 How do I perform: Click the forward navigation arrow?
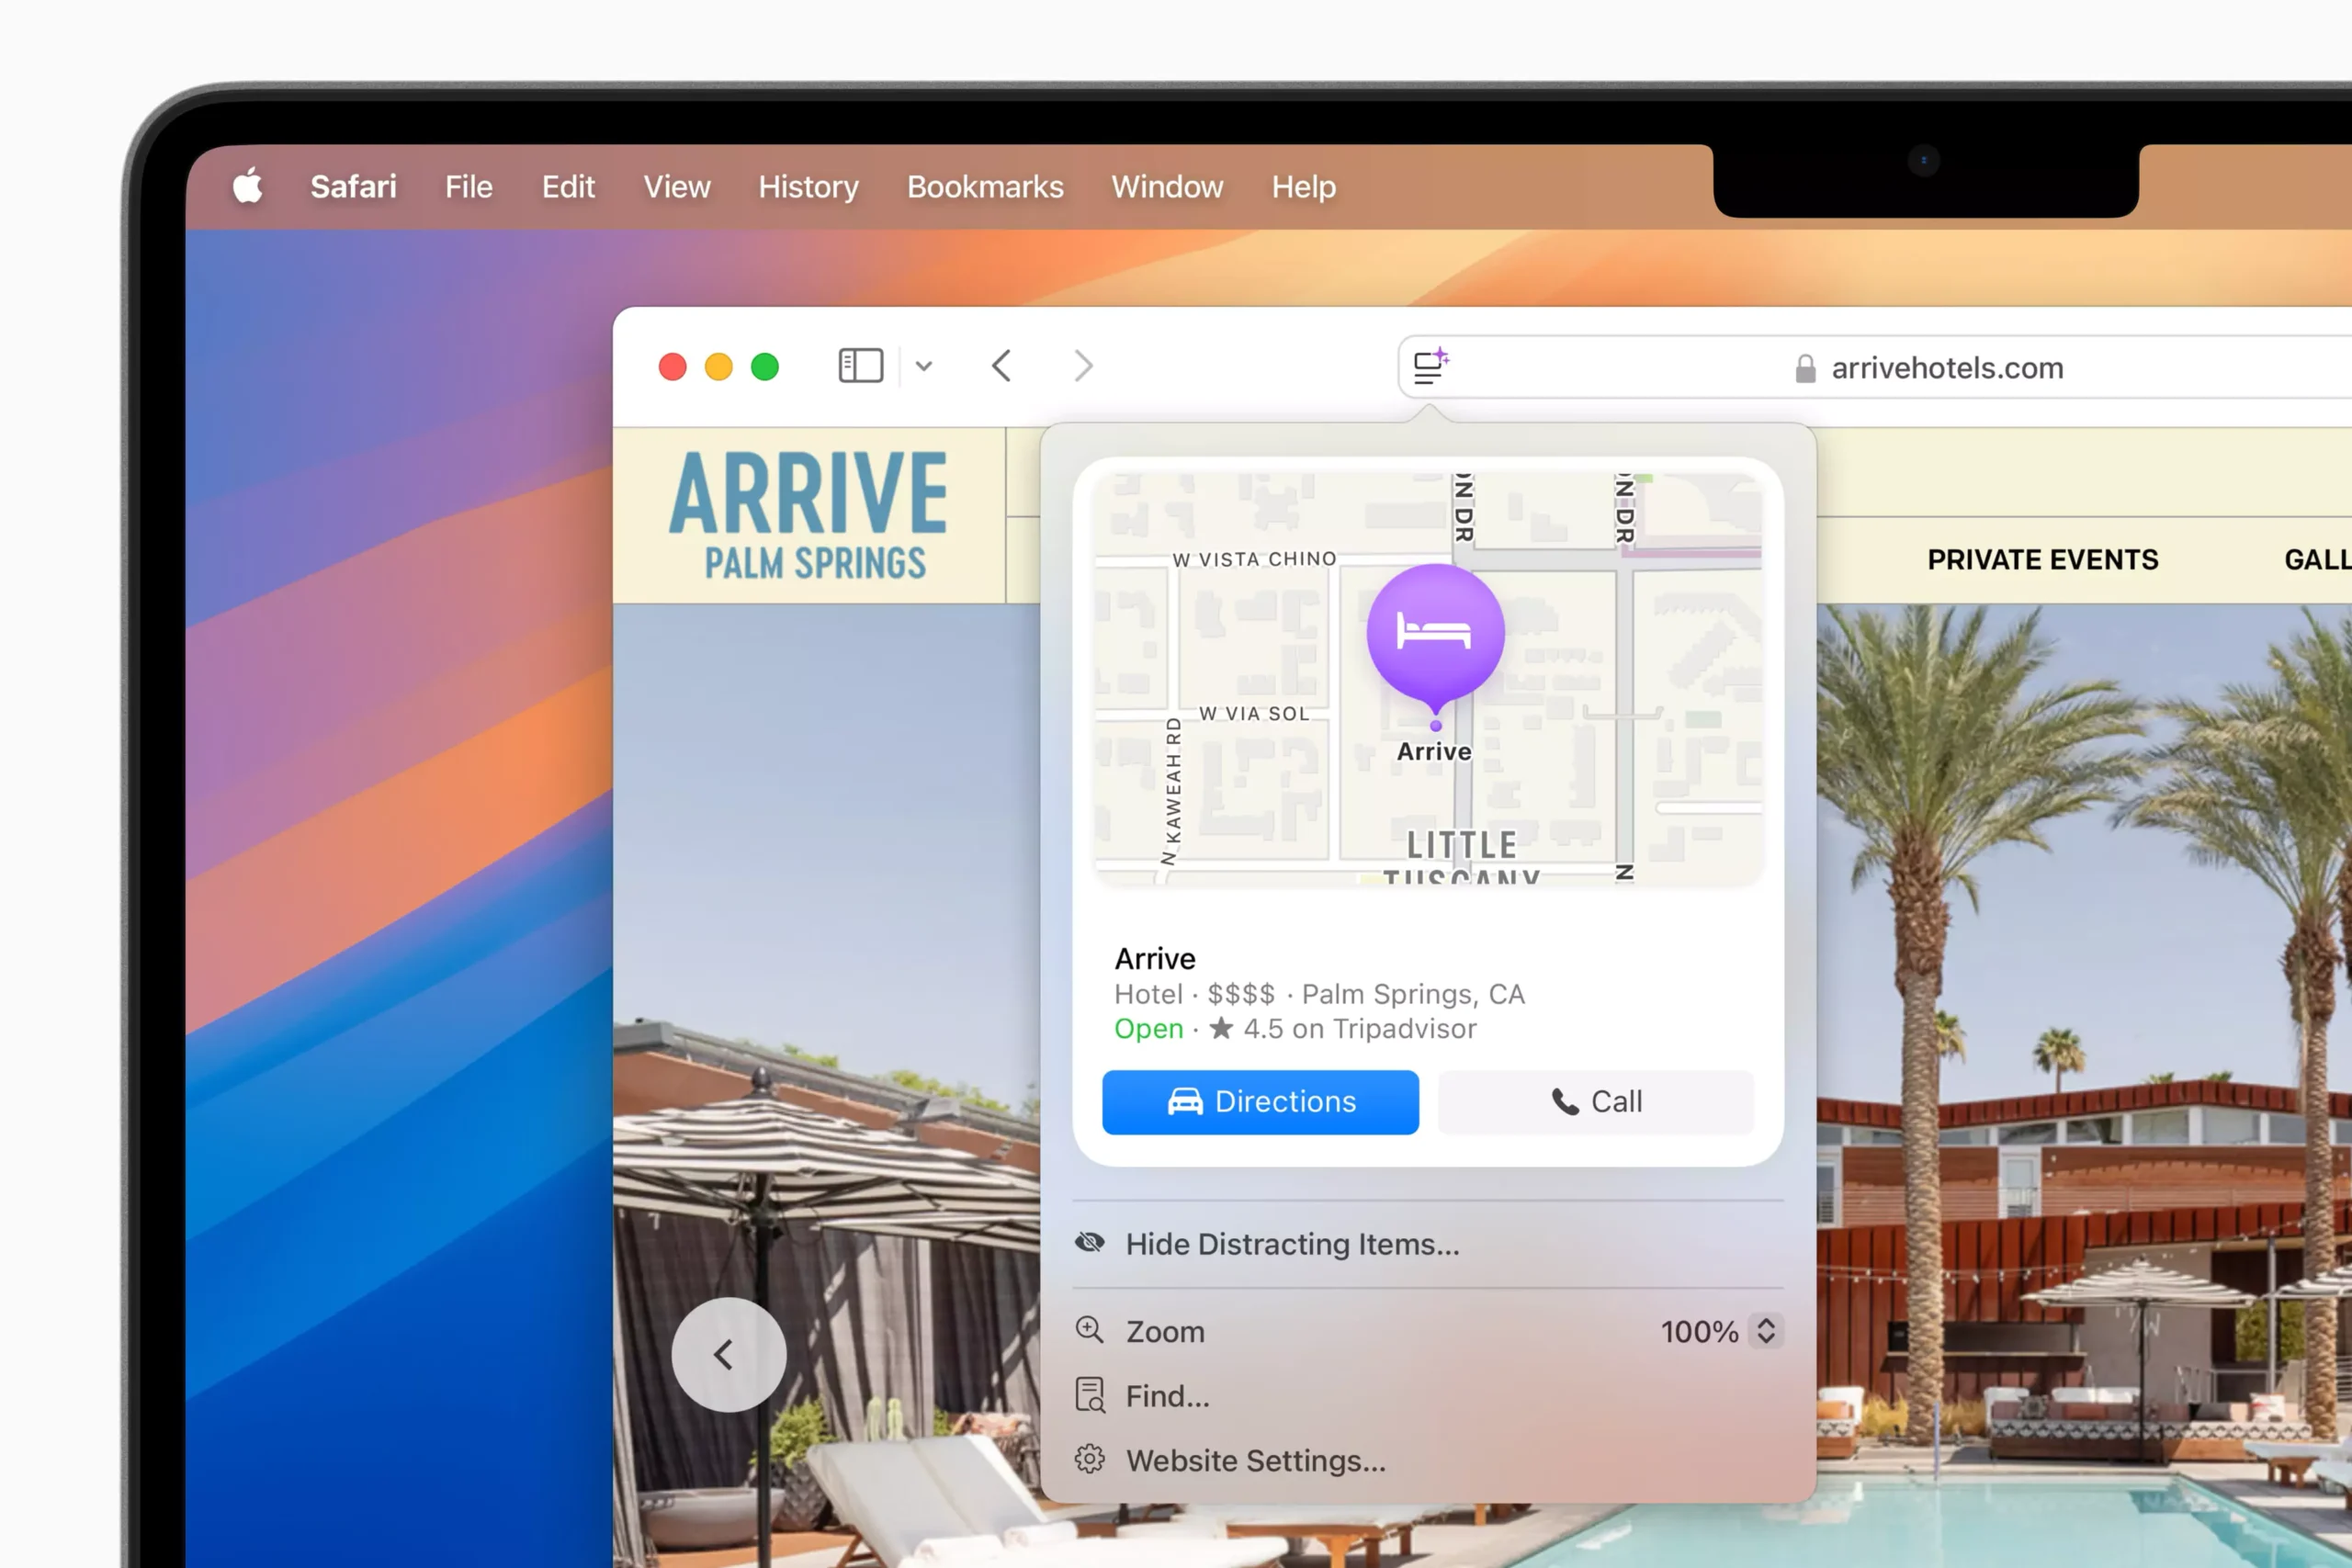click(1083, 366)
